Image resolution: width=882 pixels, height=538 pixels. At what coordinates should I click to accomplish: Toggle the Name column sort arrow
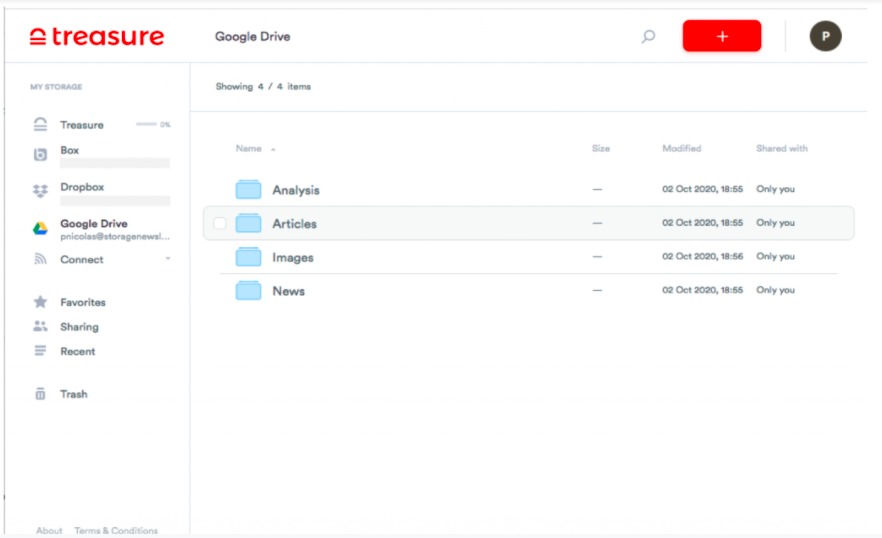point(273,149)
